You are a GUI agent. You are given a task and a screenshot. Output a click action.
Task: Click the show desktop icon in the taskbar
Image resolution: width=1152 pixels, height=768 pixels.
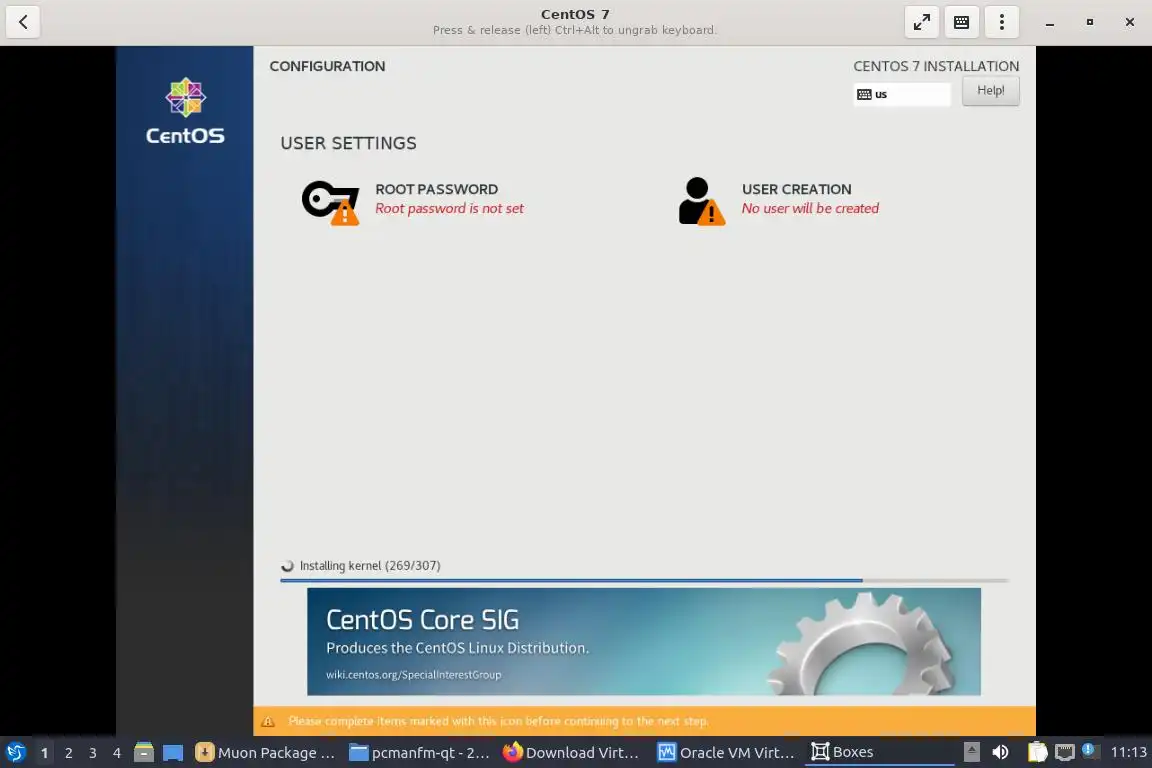(173, 753)
